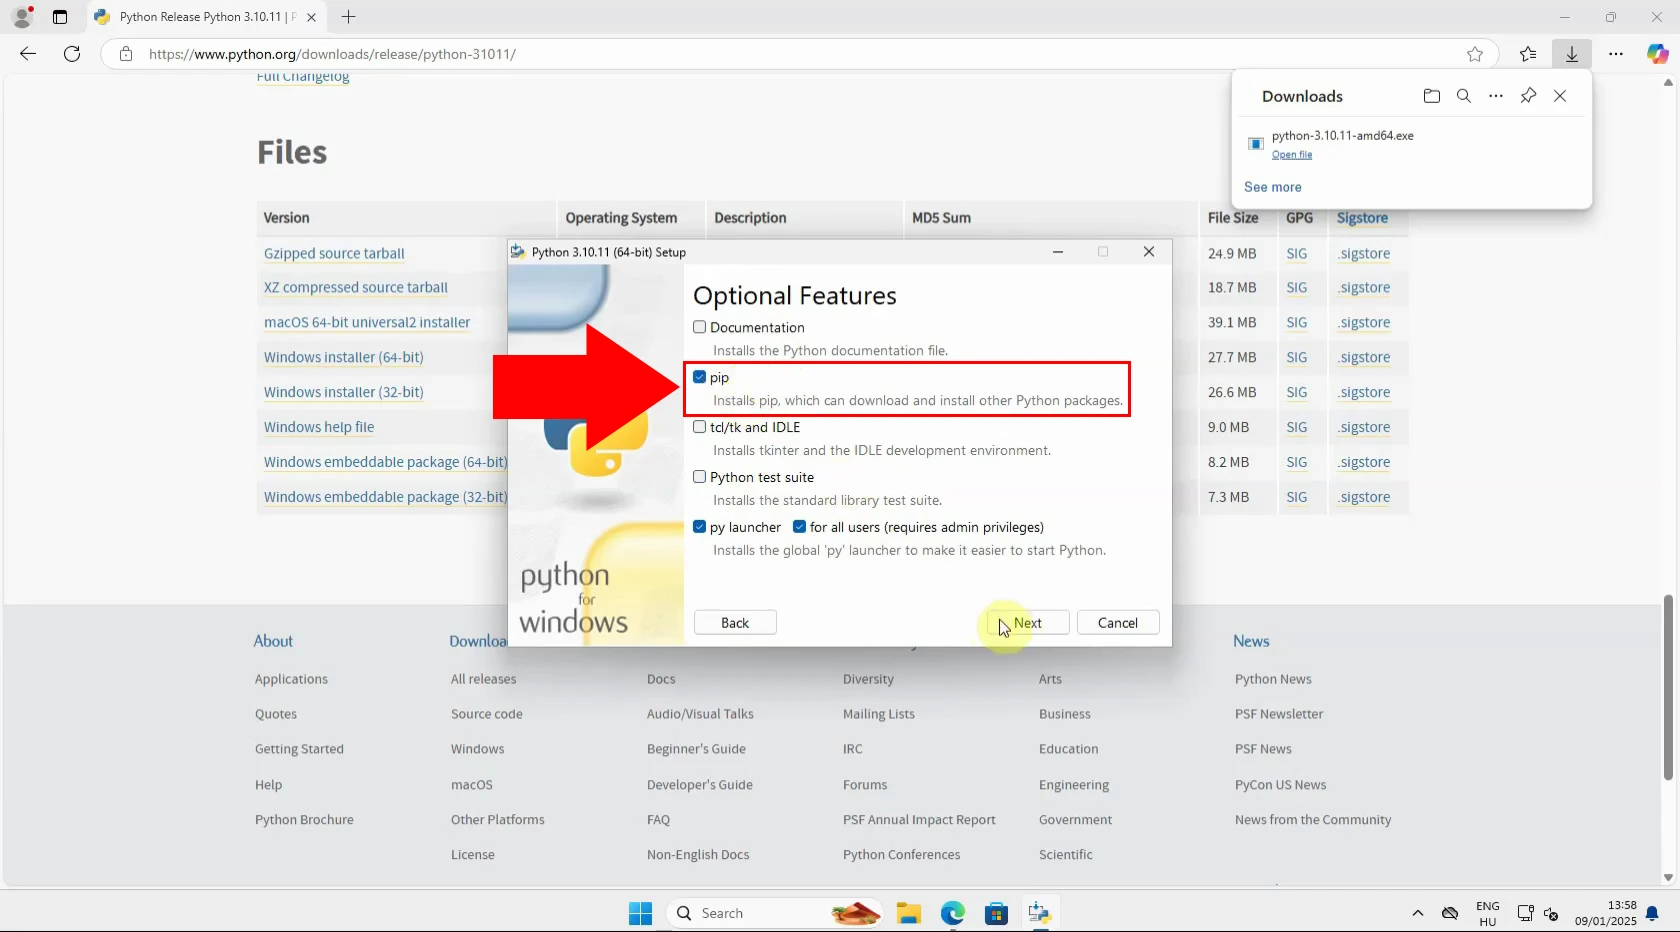Add a new browser tab
The height and width of the screenshot is (932, 1680).
click(348, 17)
